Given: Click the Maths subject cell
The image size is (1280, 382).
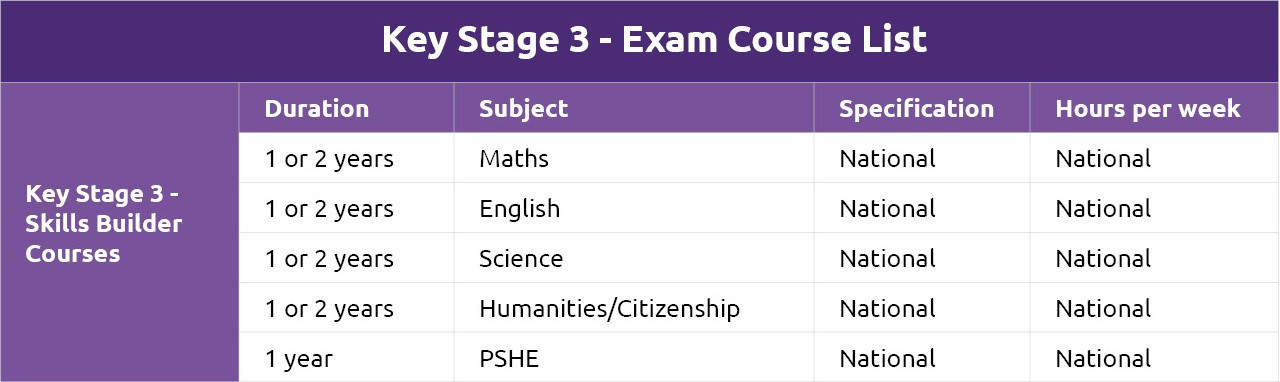Looking at the screenshot, I should [x=633, y=158].
